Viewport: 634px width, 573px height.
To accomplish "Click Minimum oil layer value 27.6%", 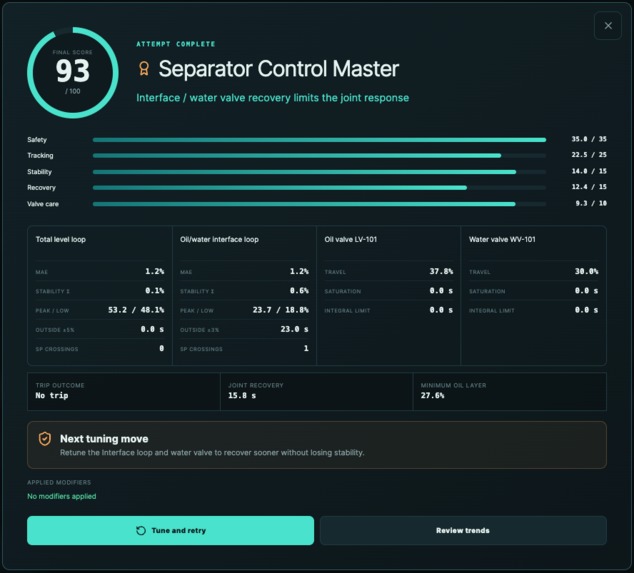I will pyautogui.click(x=432, y=395).
